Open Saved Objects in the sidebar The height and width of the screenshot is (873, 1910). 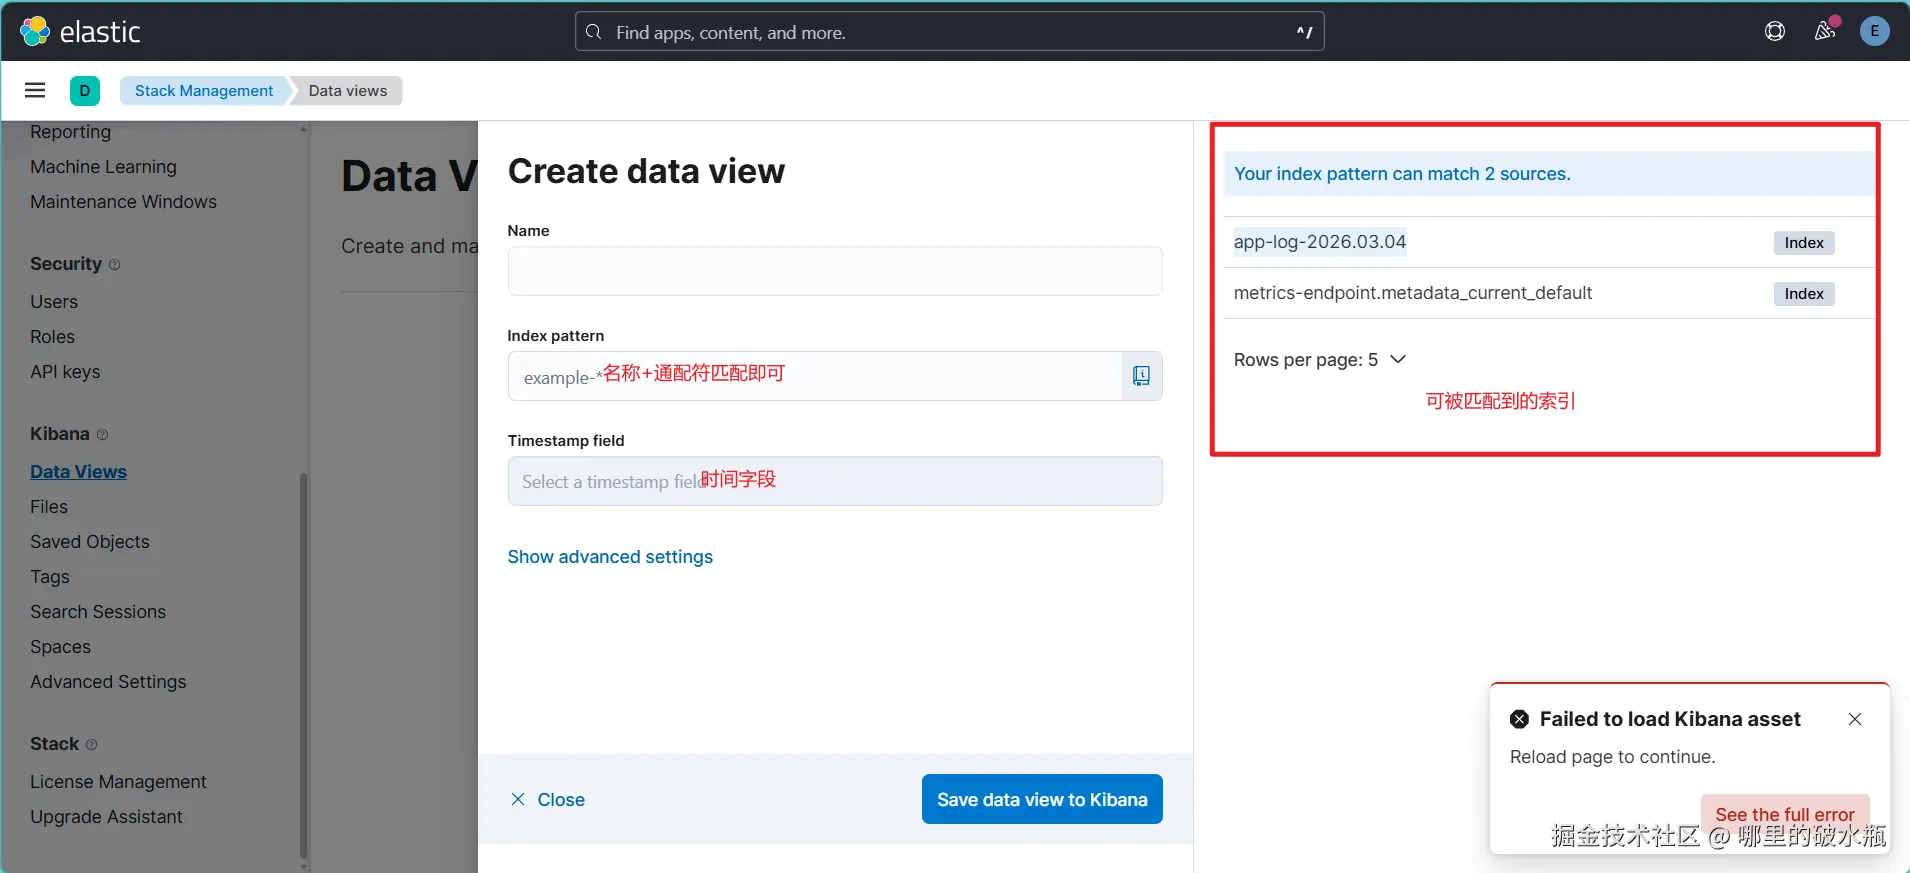[x=90, y=542]
